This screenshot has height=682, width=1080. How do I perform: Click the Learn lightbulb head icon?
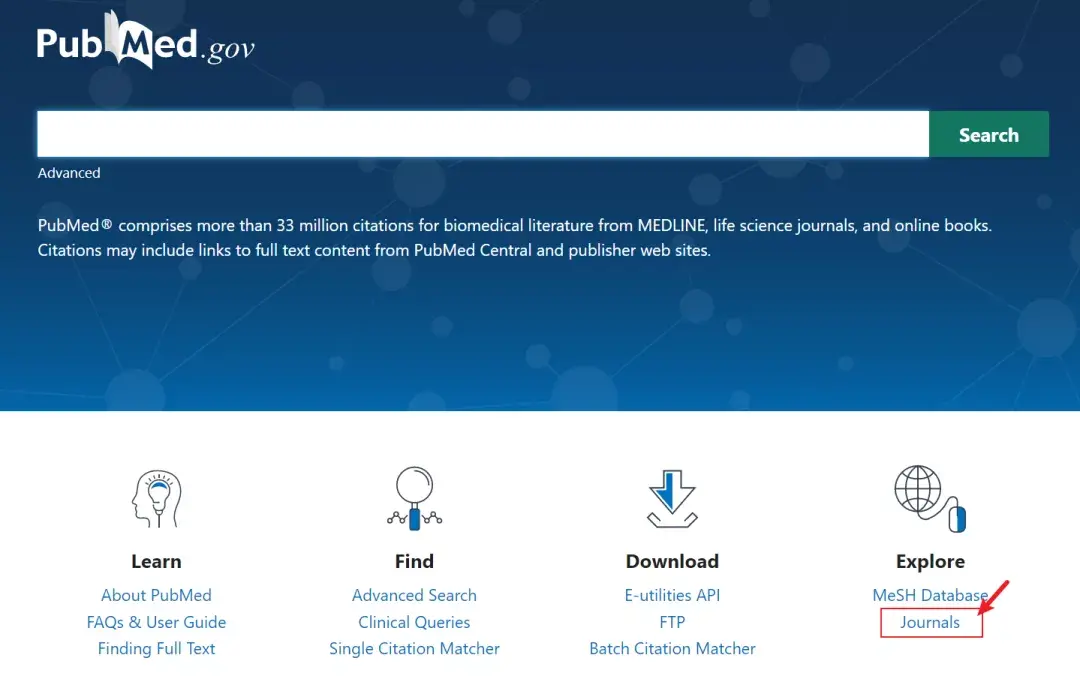pos(156,499)
